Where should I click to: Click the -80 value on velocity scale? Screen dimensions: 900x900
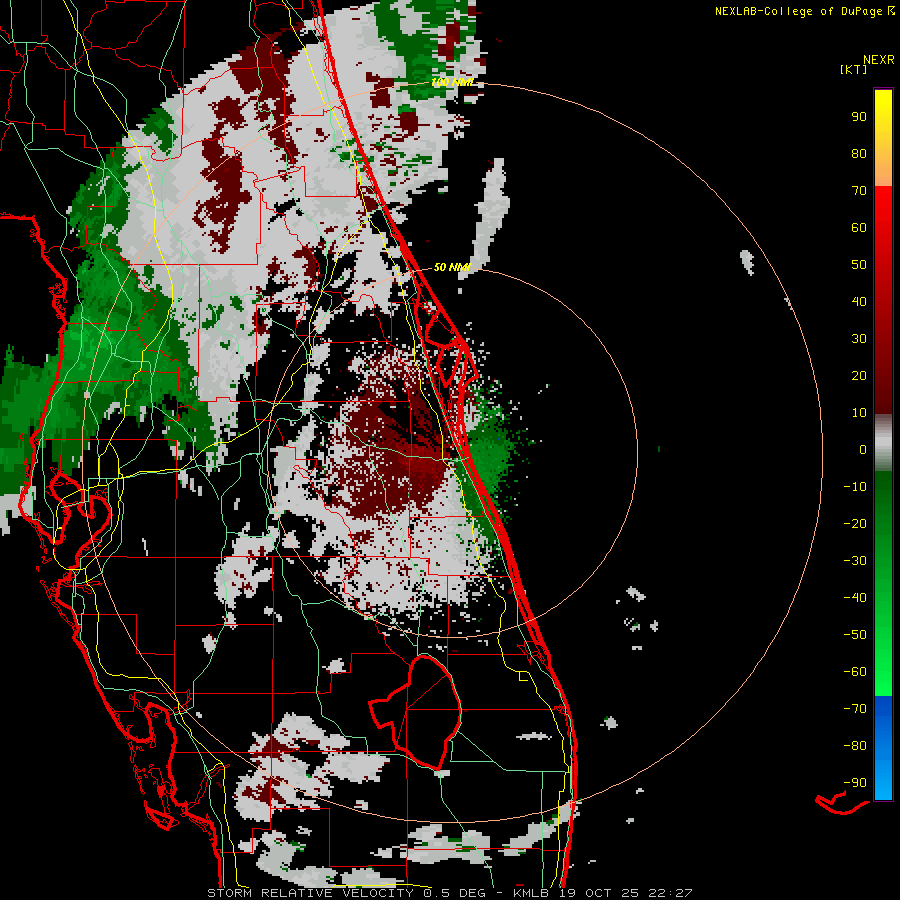coord(855,746)
